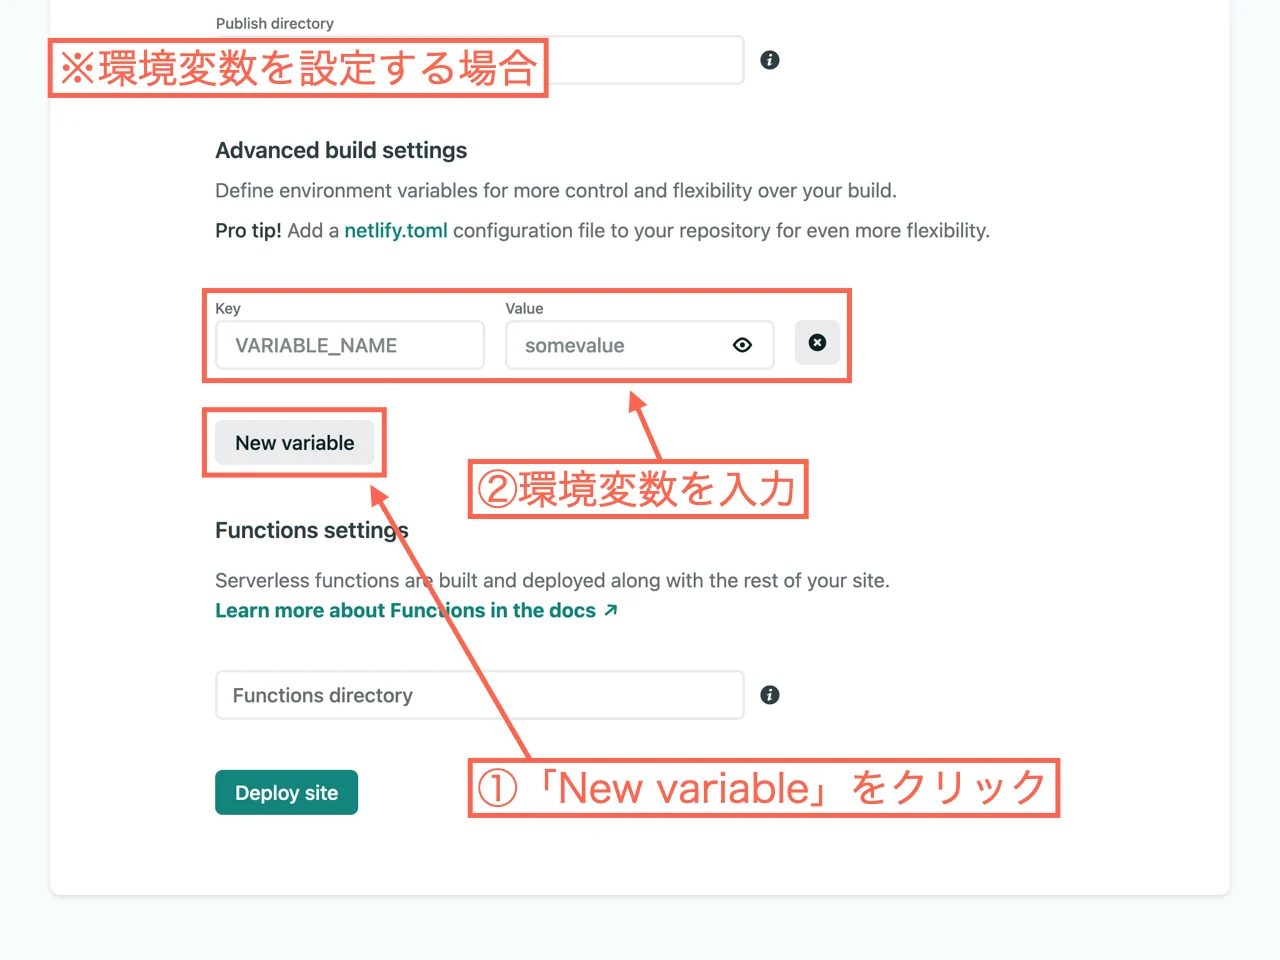Click the New variable button
This screenshot has height=960, width=1280.
tap(294, 442)
